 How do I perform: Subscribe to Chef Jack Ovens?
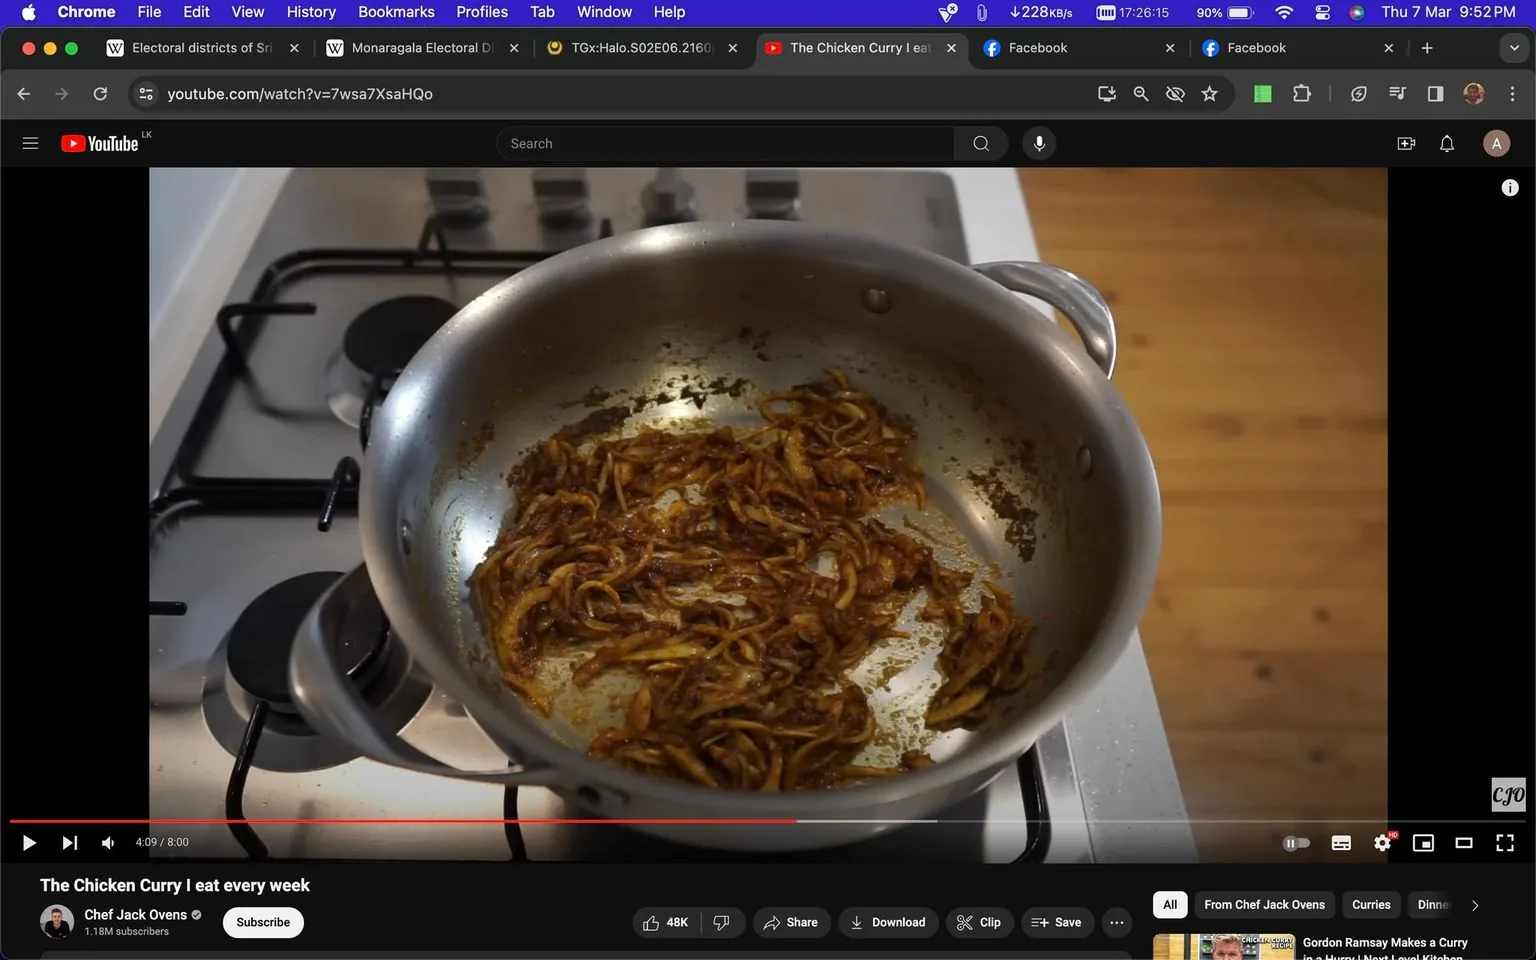coord(262,922)
